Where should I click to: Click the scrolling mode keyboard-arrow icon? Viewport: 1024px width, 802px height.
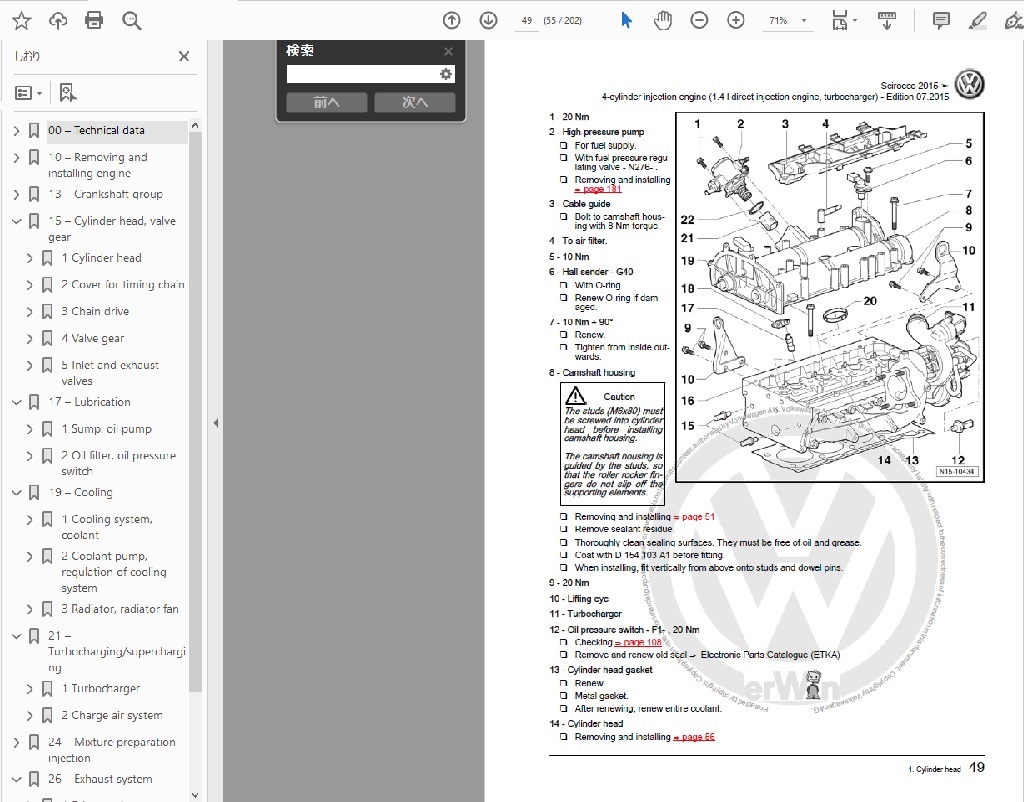[x=887, y=21]
